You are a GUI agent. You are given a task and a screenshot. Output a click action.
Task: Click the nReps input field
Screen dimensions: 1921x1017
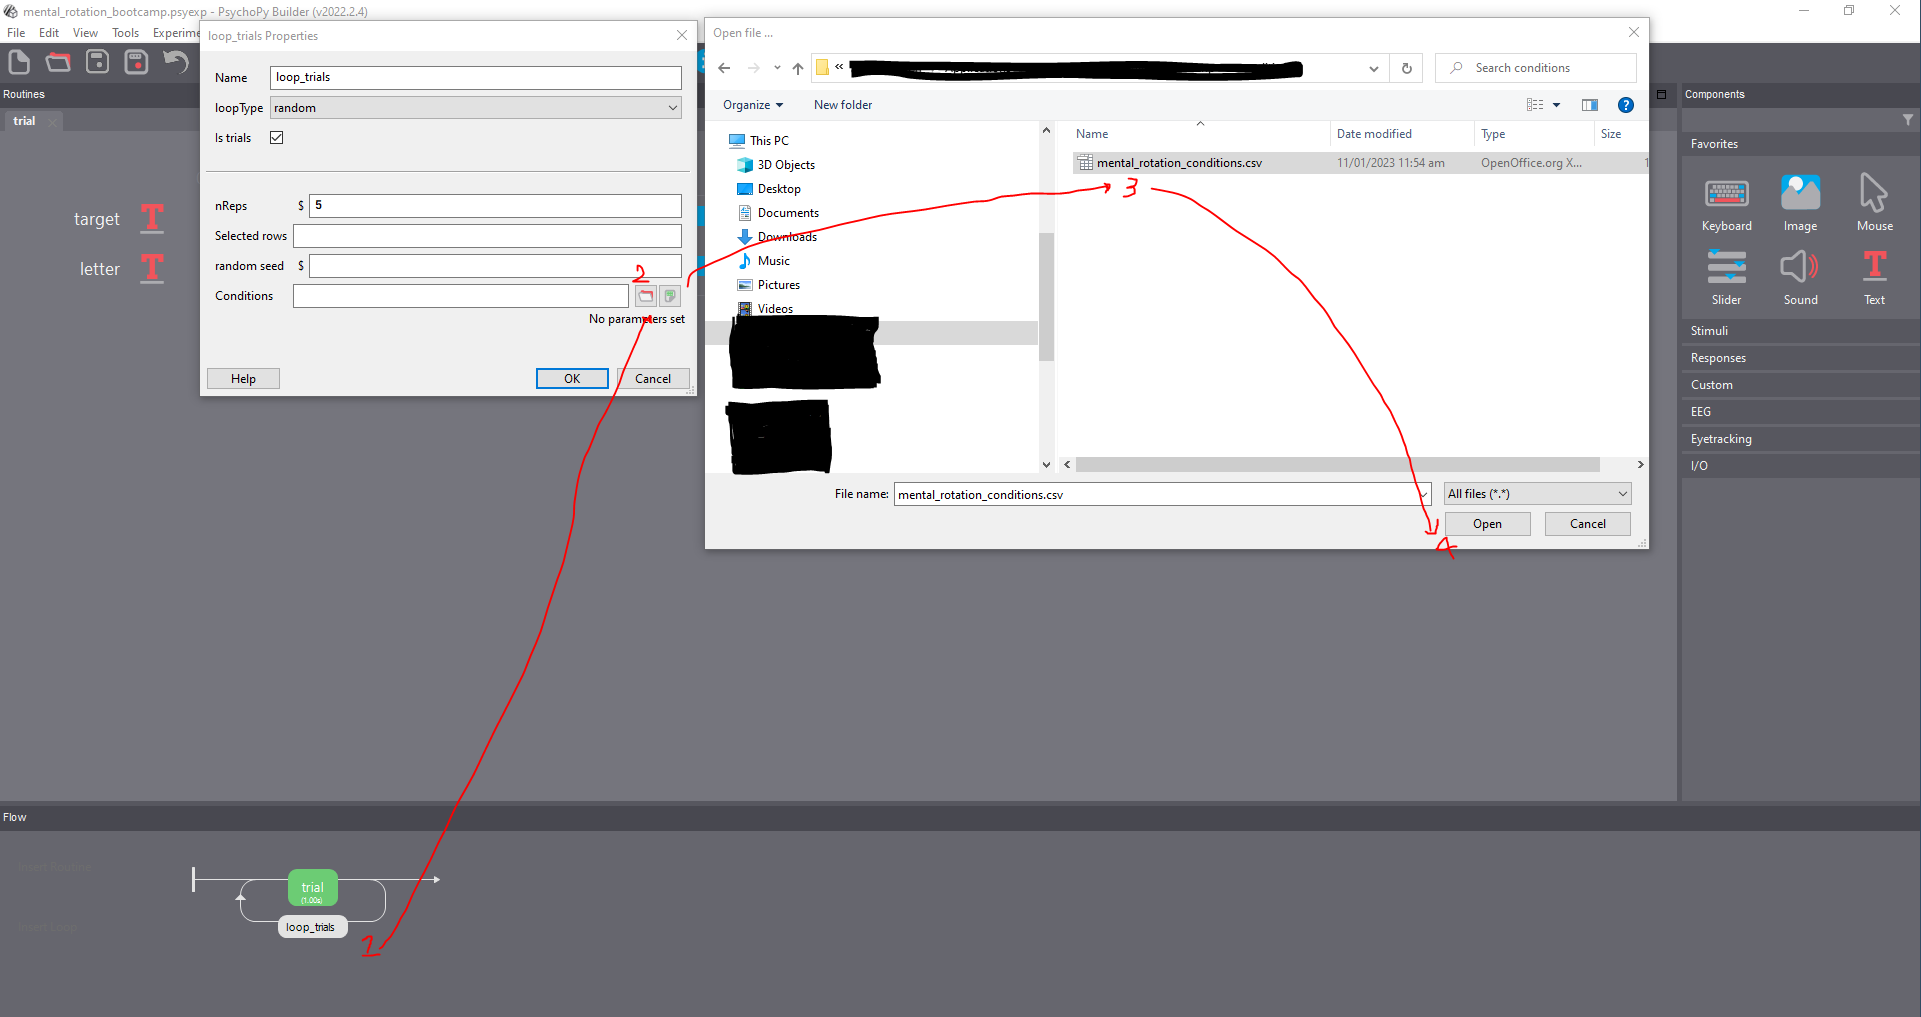pos(495,206)
